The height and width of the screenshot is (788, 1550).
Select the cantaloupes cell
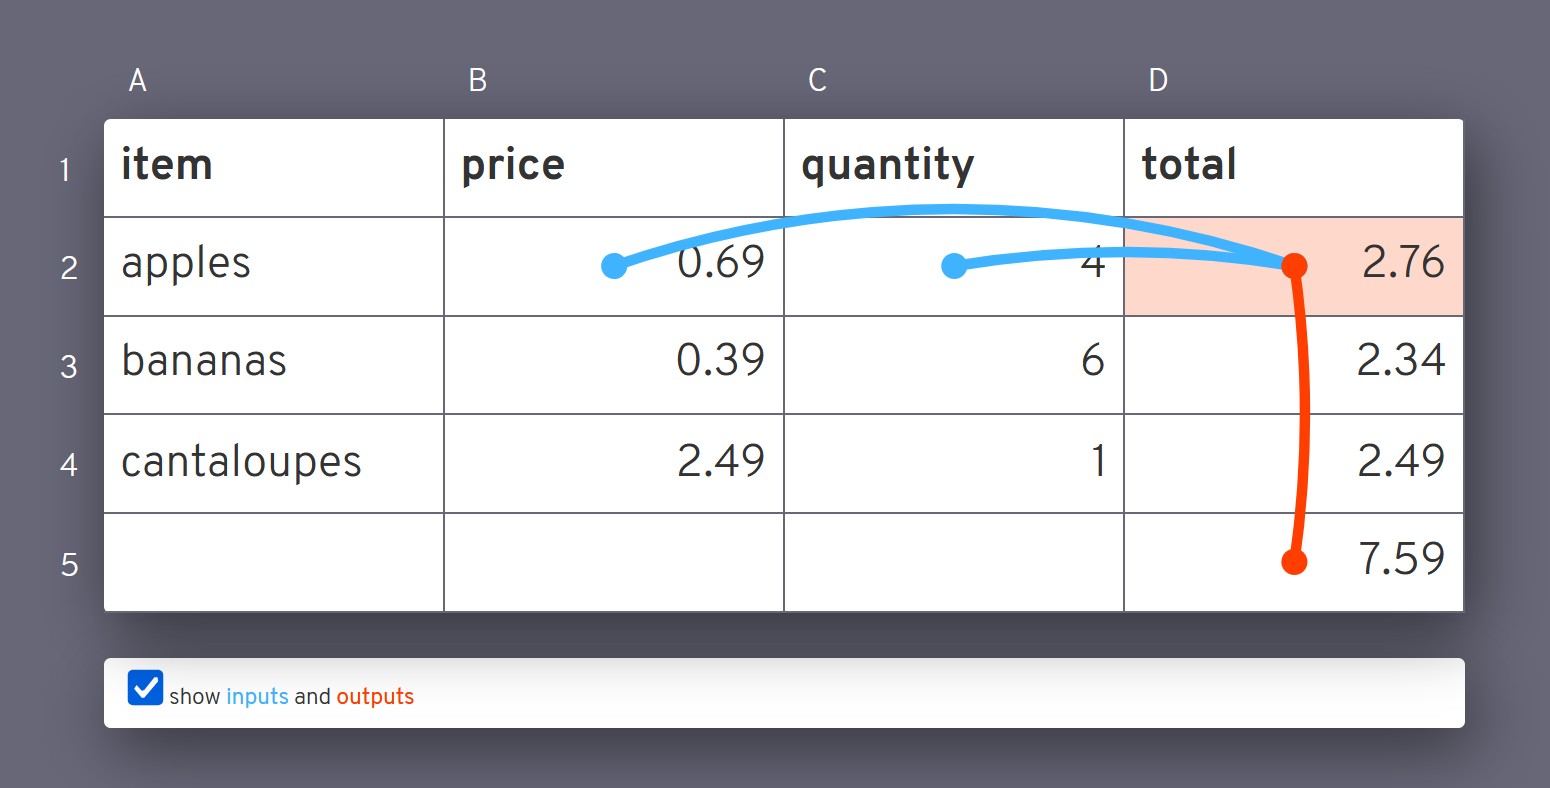point(273,463)
